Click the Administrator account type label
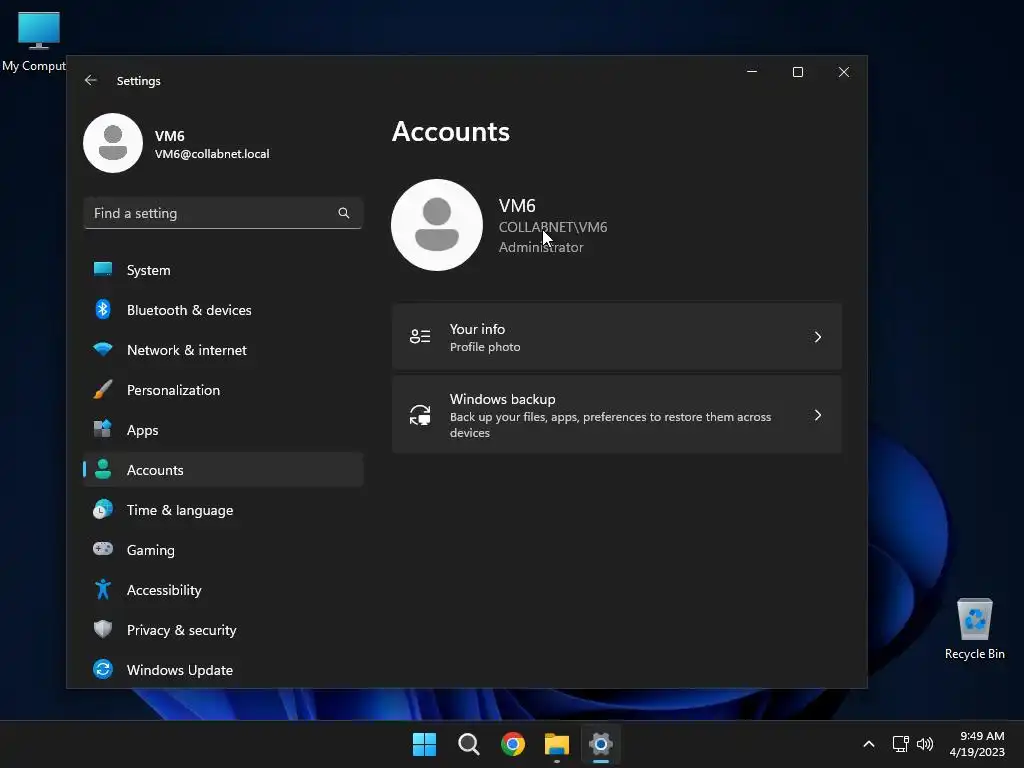Viewport: 1024px width, 768px height. click(x=541, y=247)
